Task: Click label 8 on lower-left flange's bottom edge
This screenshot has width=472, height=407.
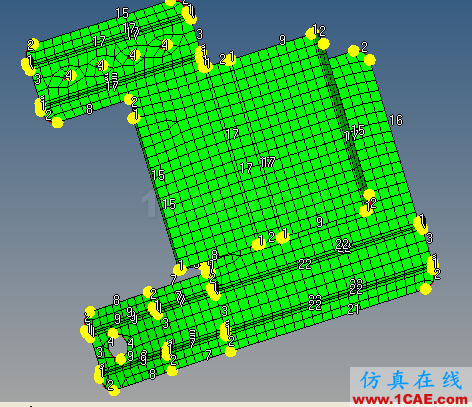Action: coord(152,374)
